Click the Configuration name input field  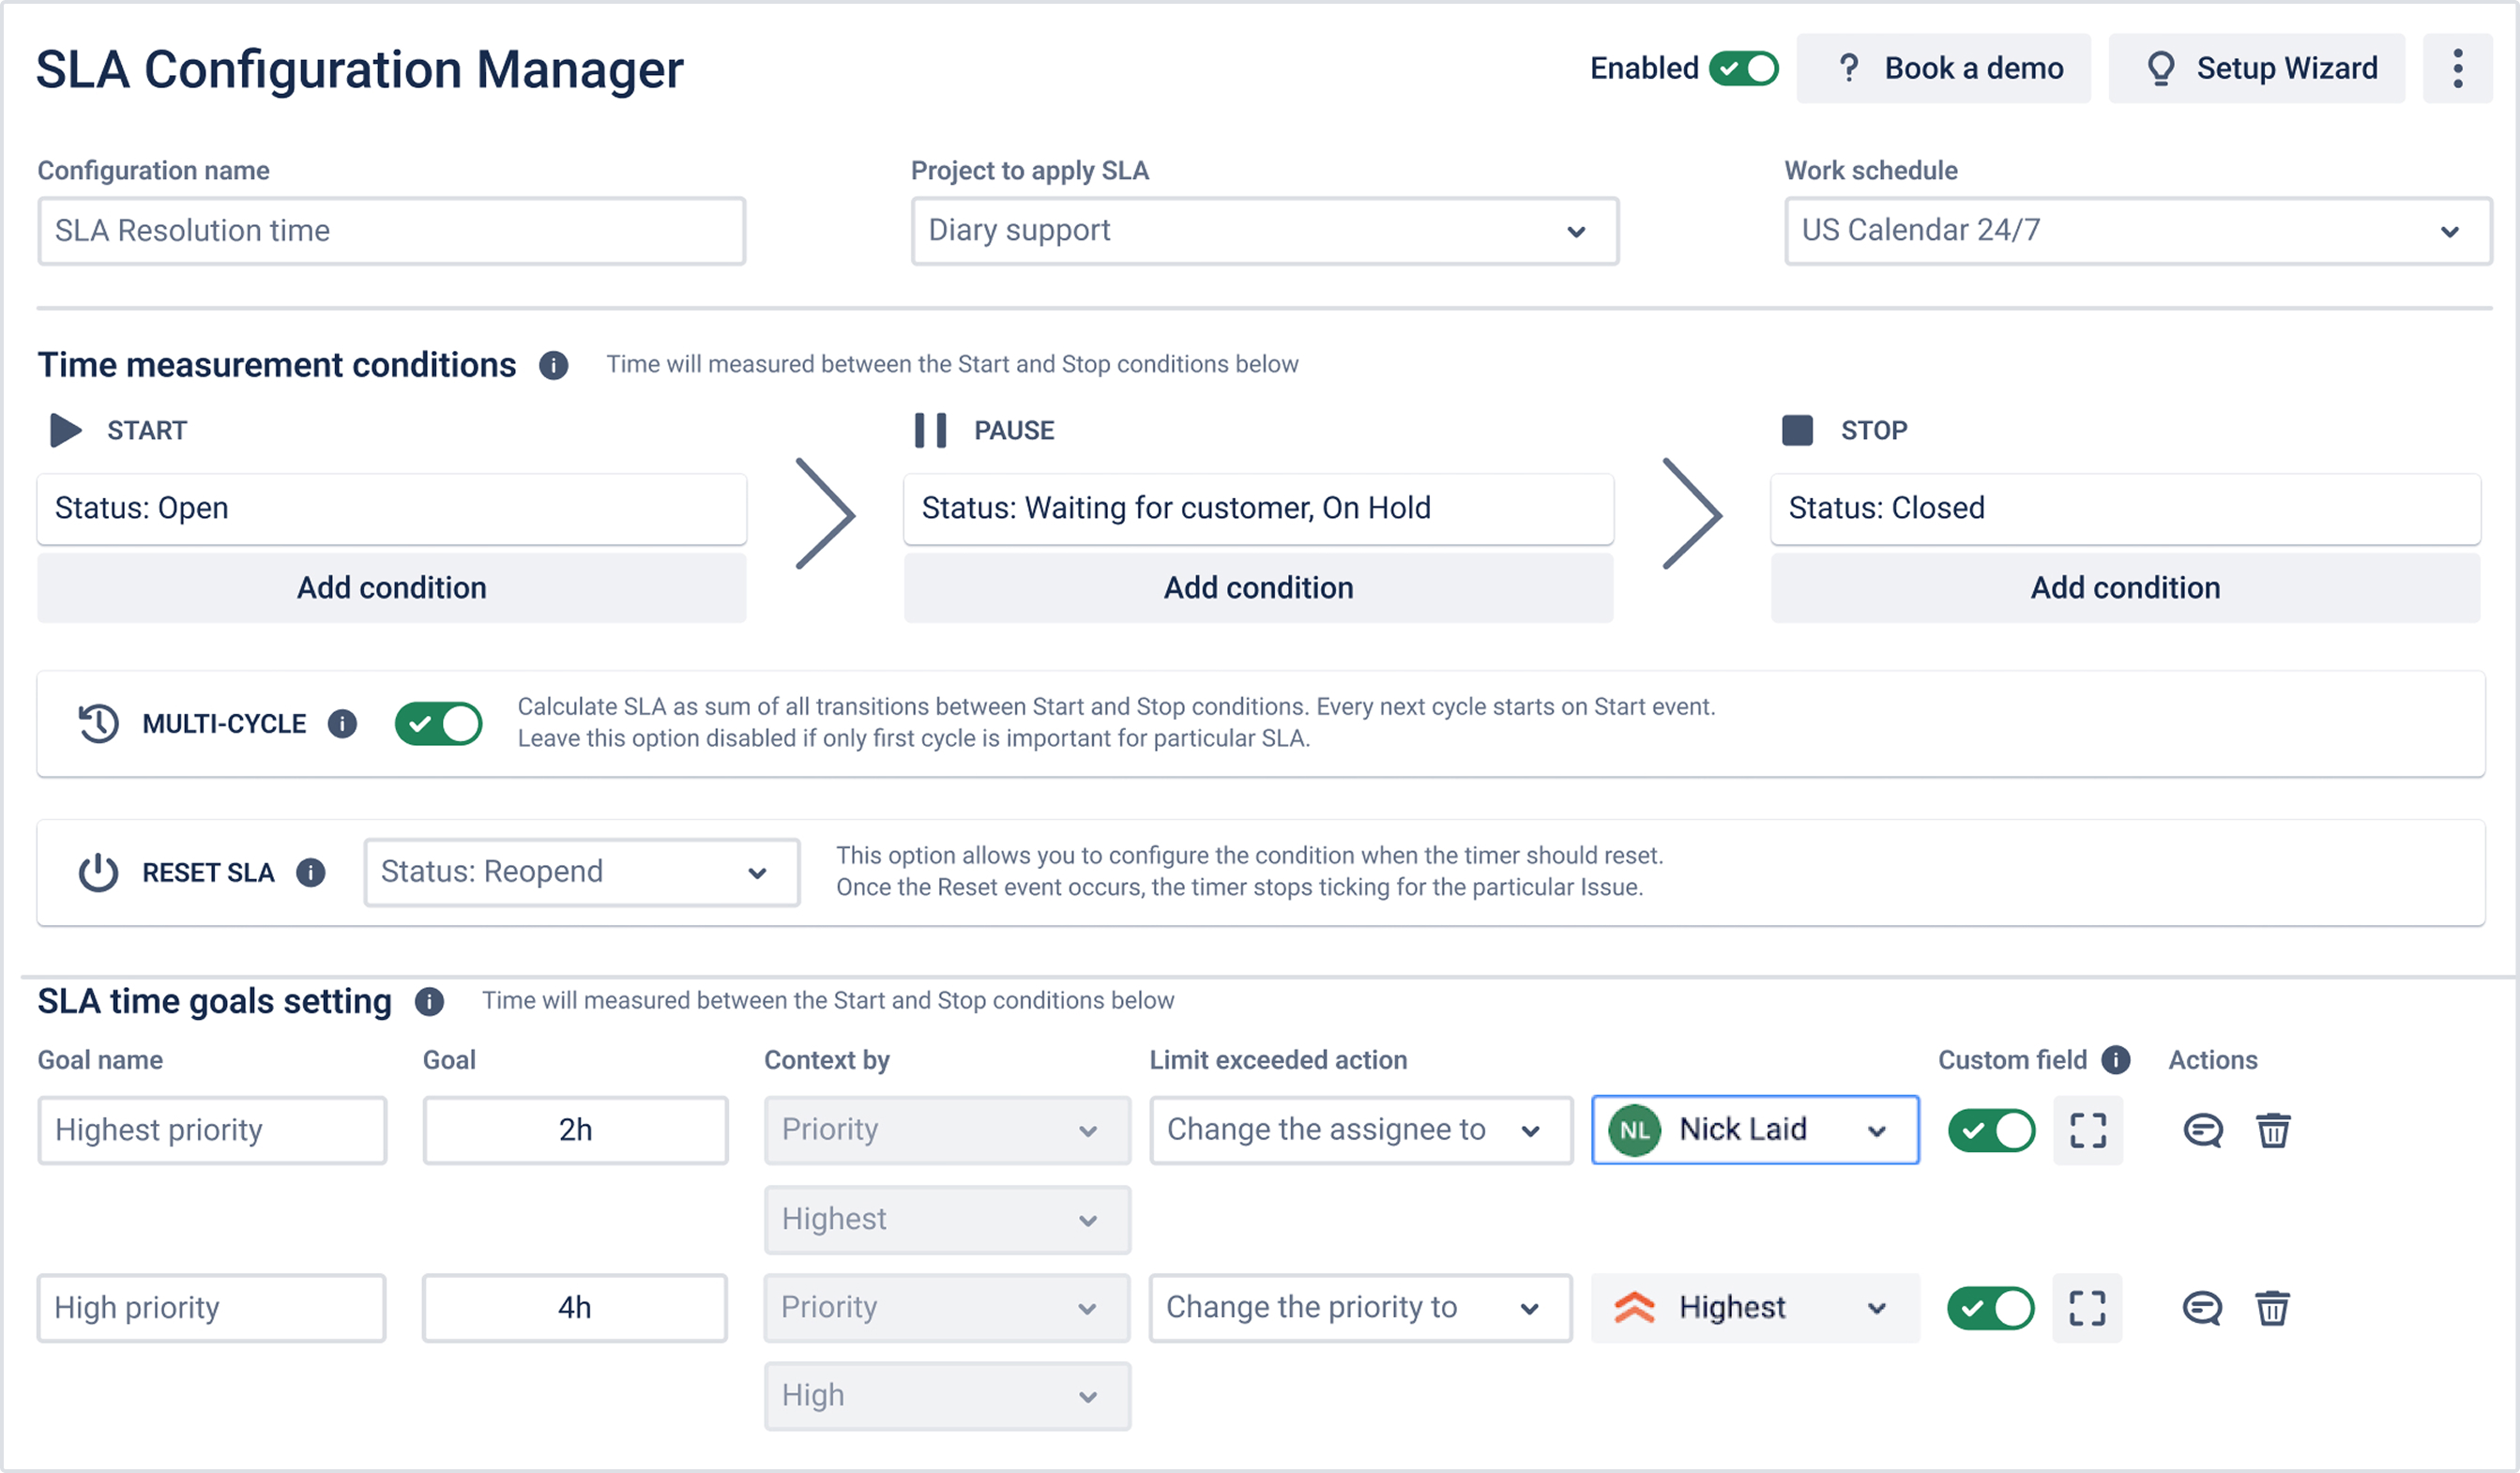click(x=390, y=231)
